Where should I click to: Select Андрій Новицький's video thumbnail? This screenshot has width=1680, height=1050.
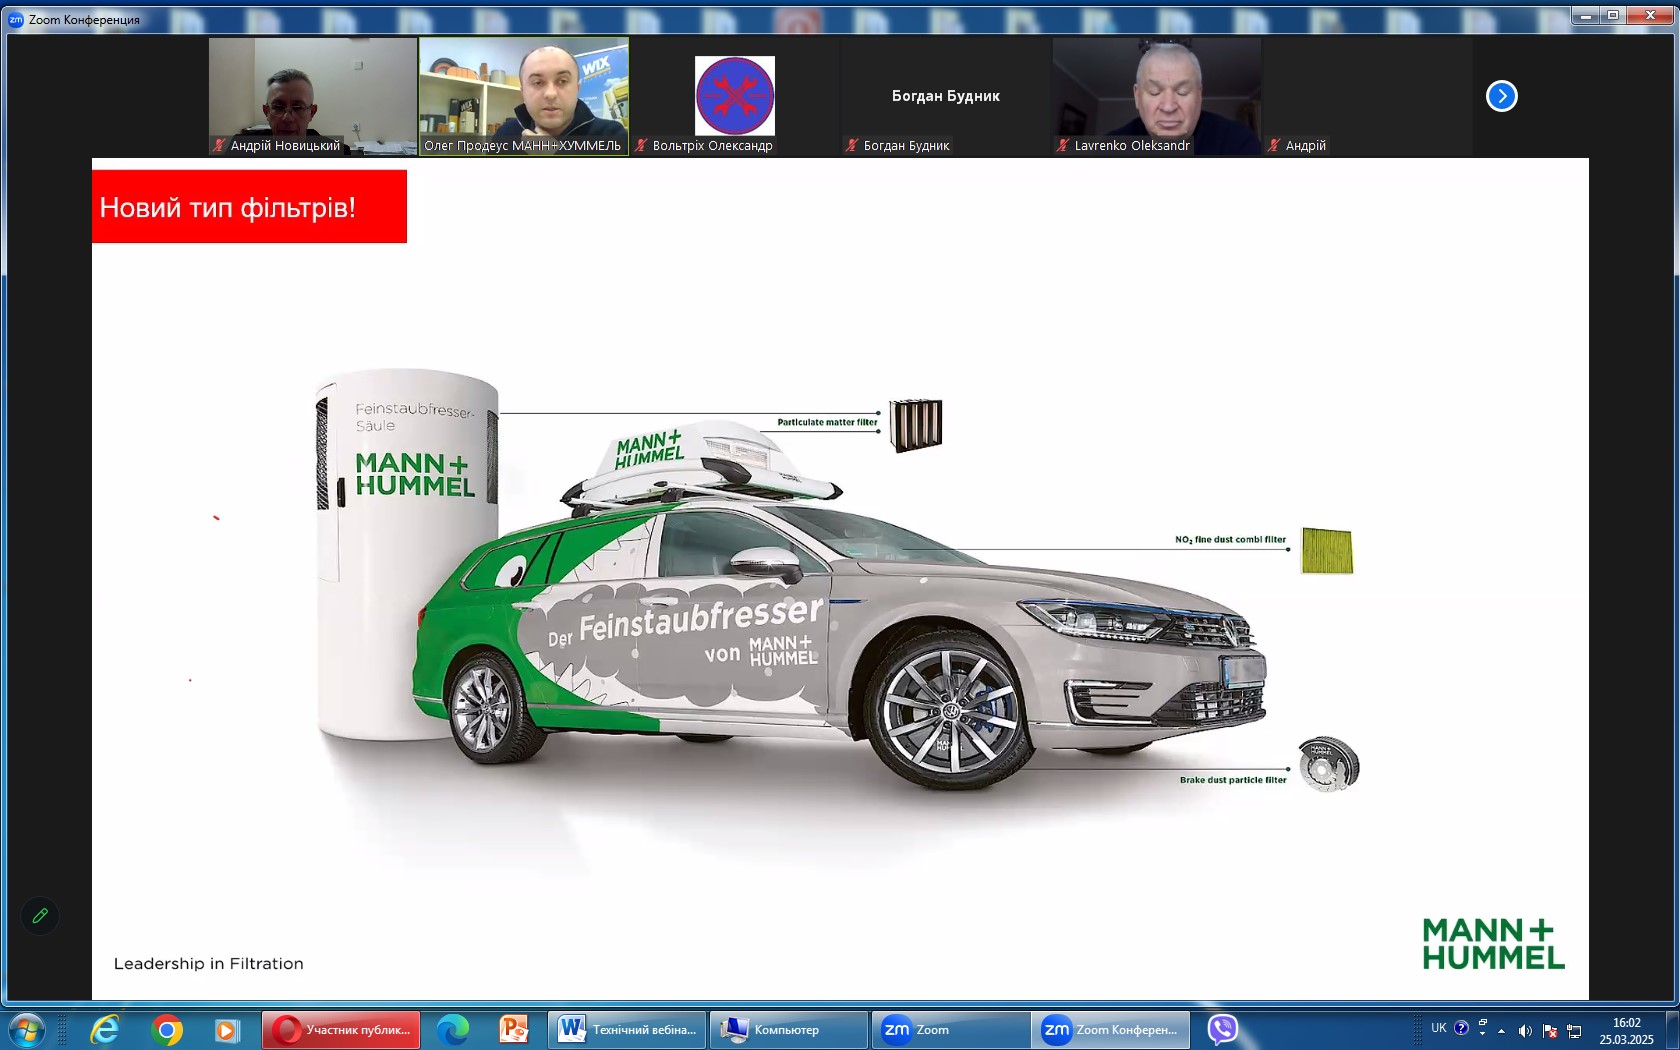coord(313,97)
